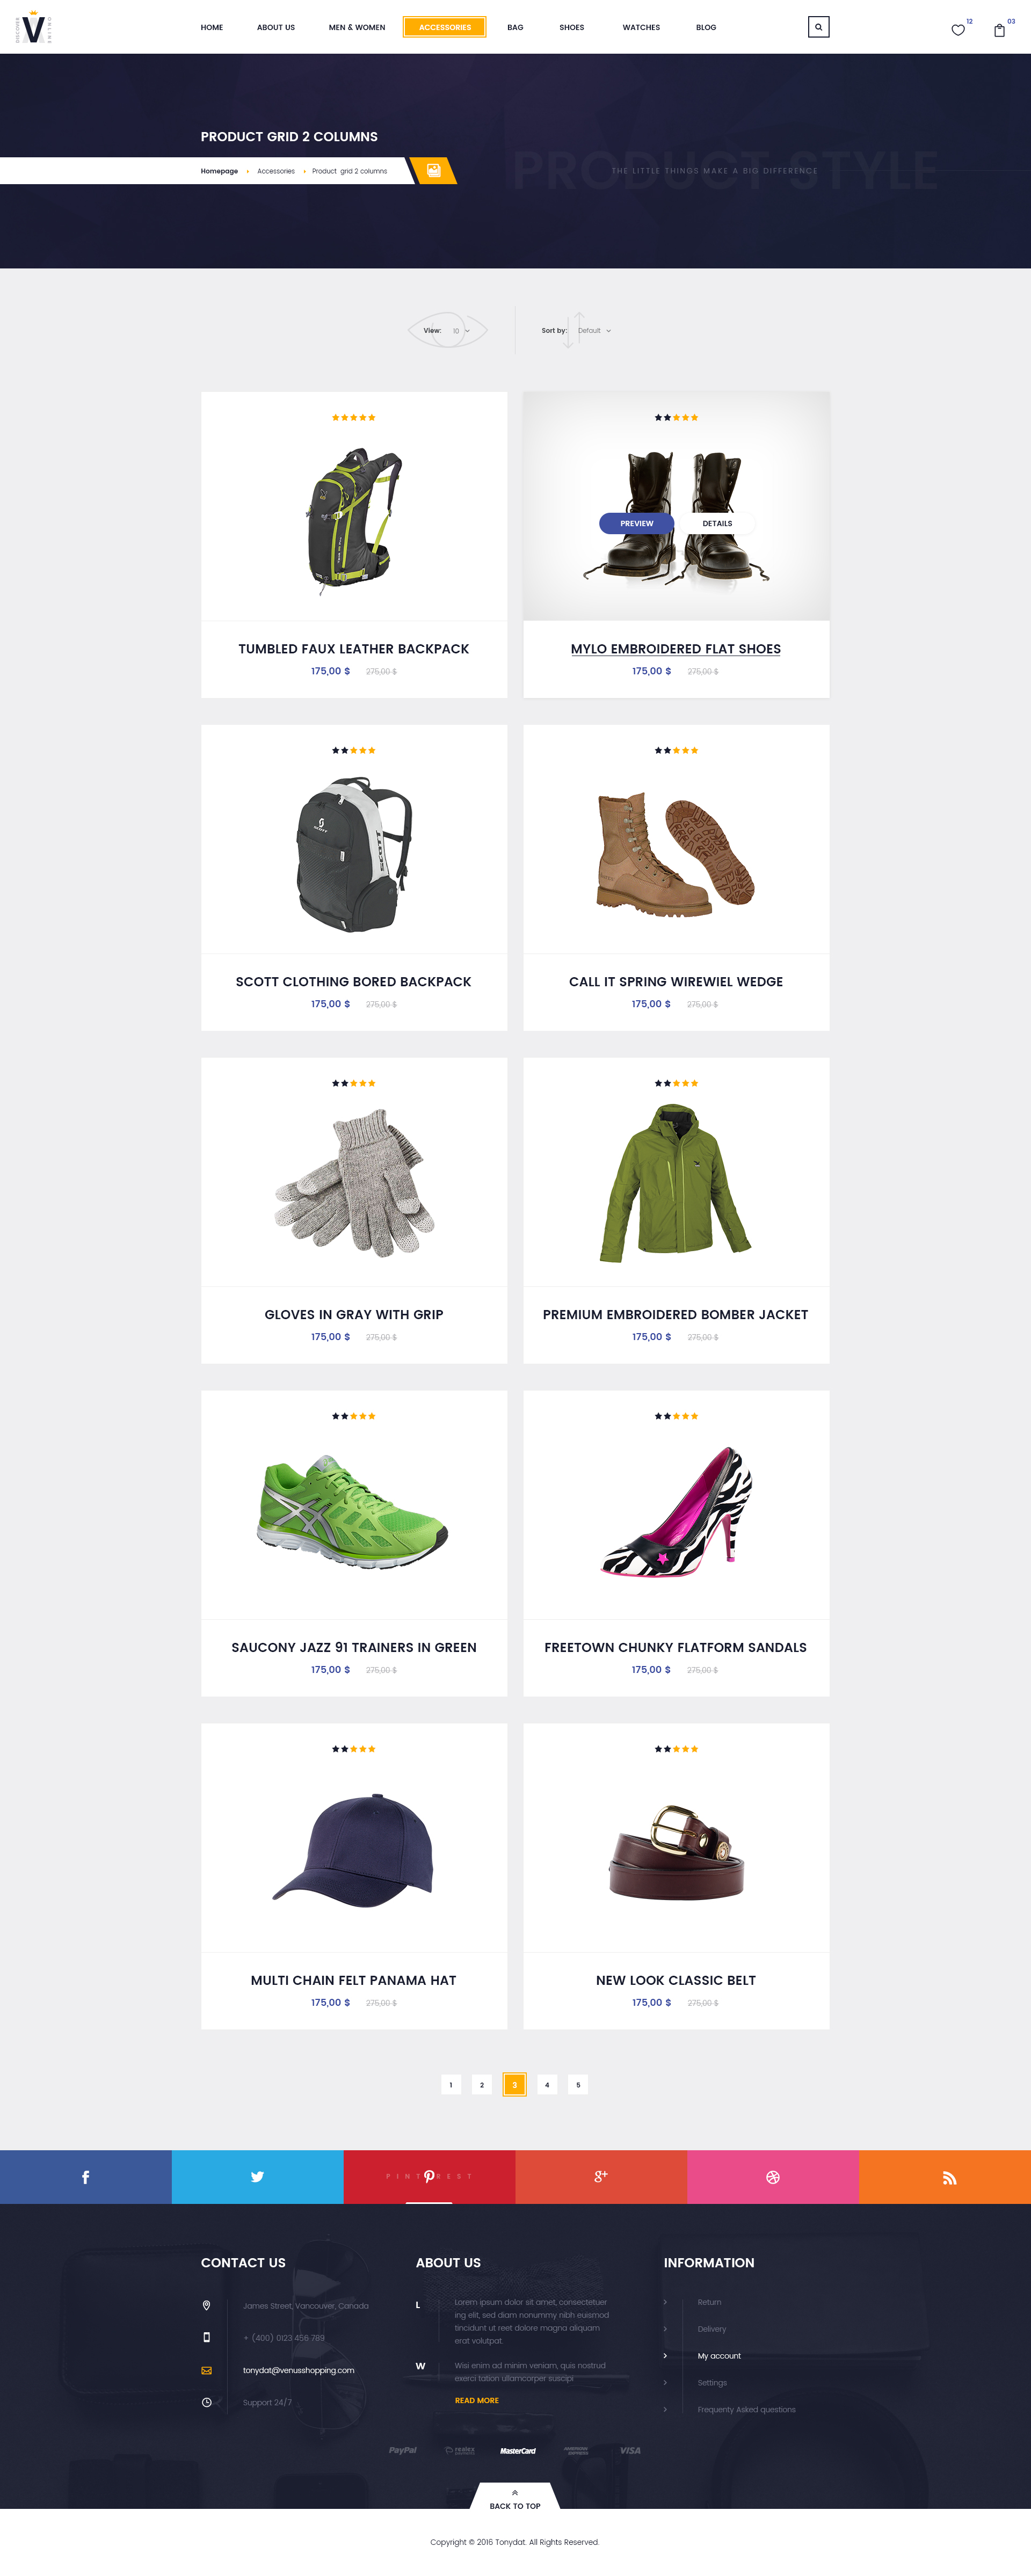
Task: Expand the View count dropdown
Action: 460,331
